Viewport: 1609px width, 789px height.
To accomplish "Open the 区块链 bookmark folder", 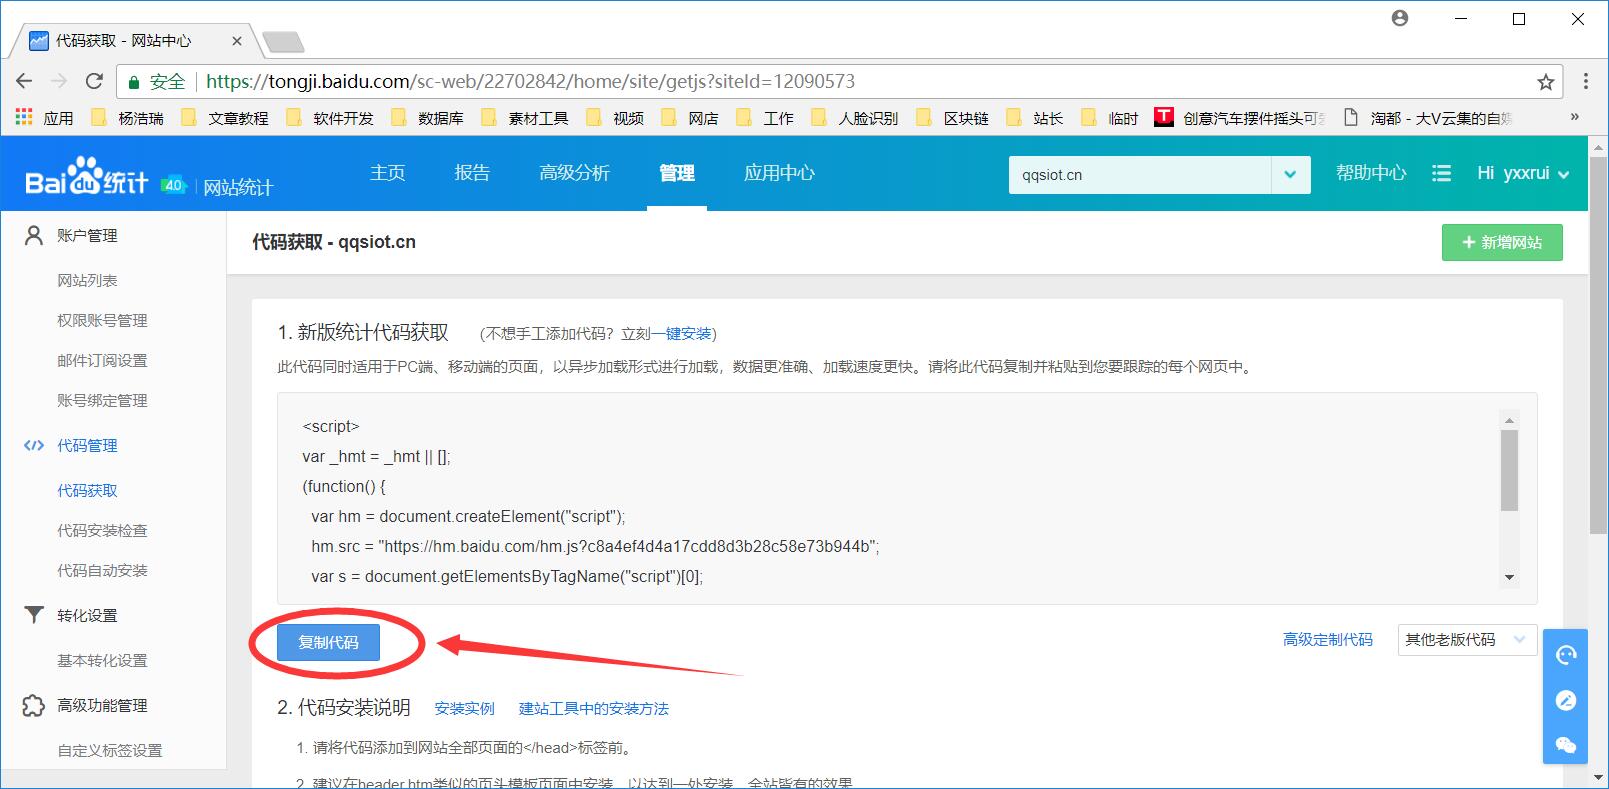I will pyautogui.click(x=953, y=117).
